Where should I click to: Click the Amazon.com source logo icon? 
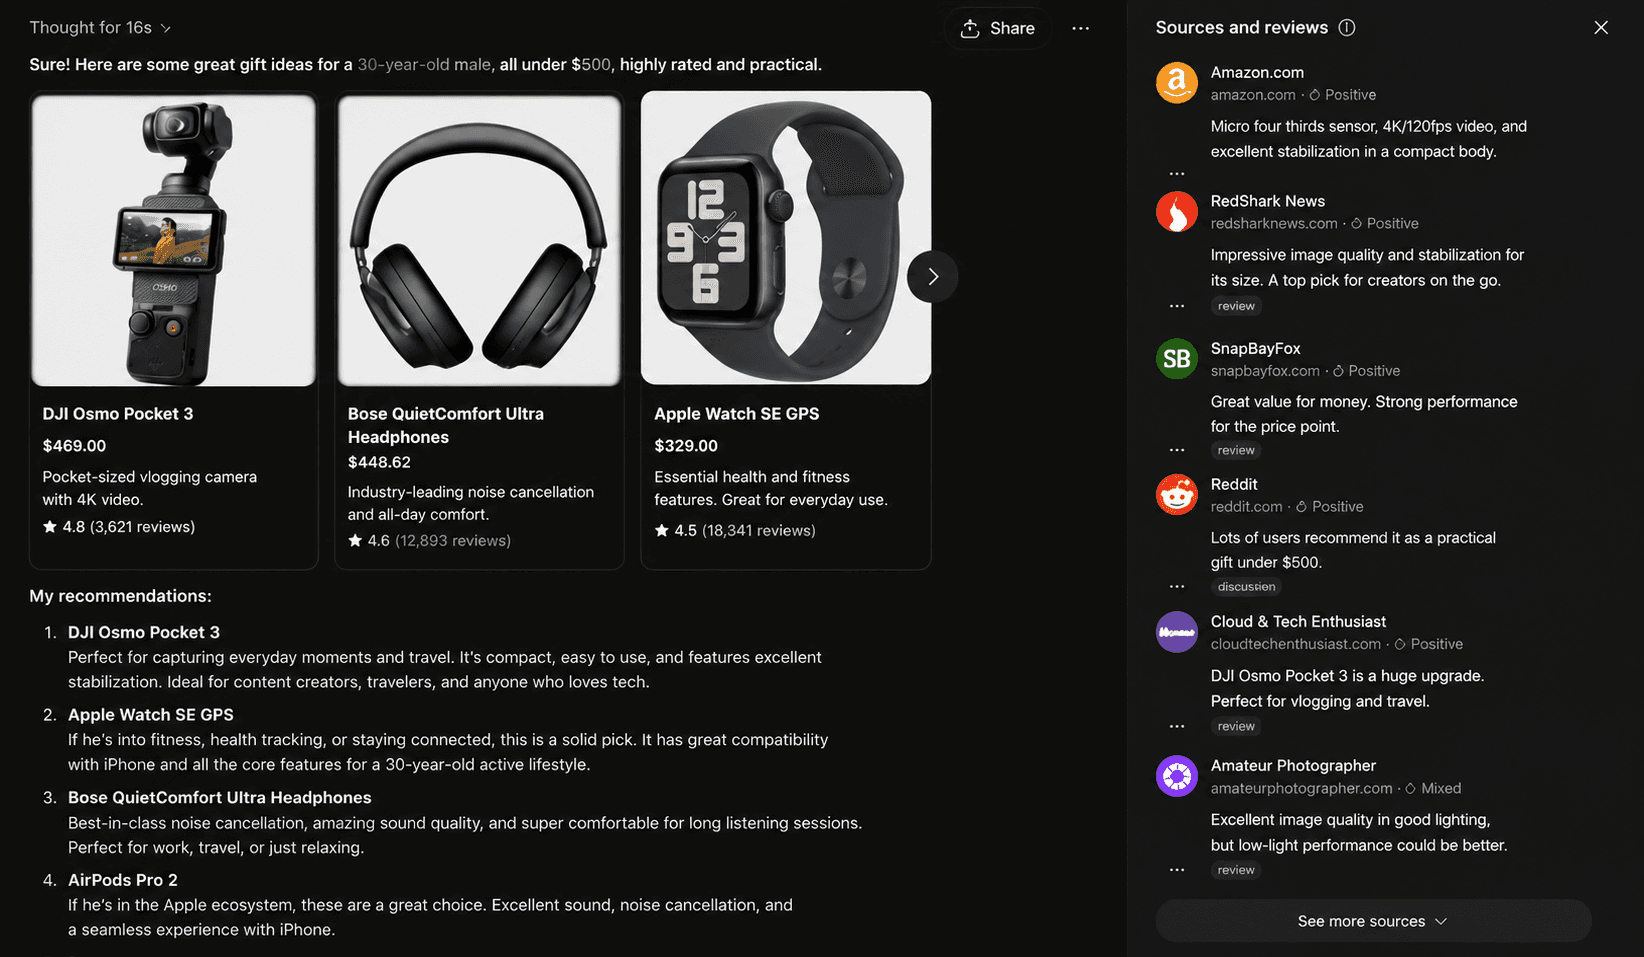point(1177,82)
